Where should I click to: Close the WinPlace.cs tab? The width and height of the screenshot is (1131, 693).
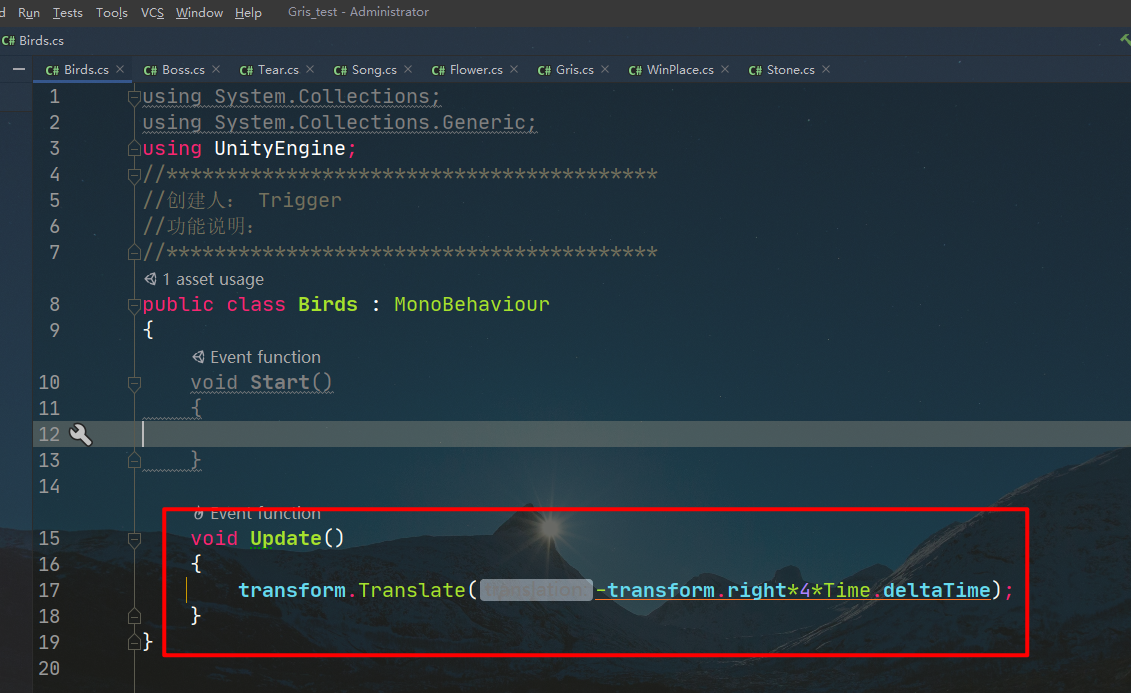click(x=724, y=69)
